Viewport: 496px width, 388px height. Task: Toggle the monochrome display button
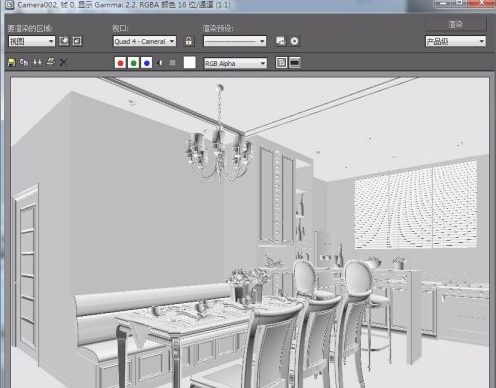click(172, 63)
